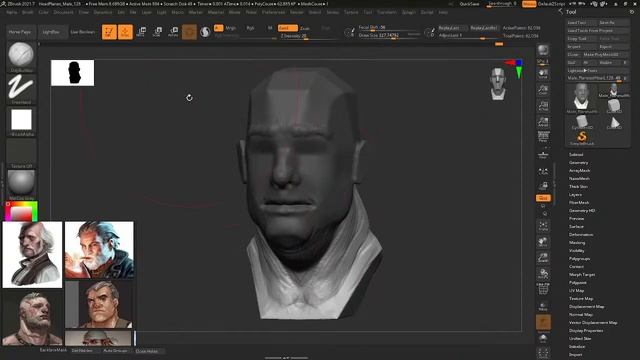Open the Document menu
Viewport: 640px width, 360px height.
point(63,12)
